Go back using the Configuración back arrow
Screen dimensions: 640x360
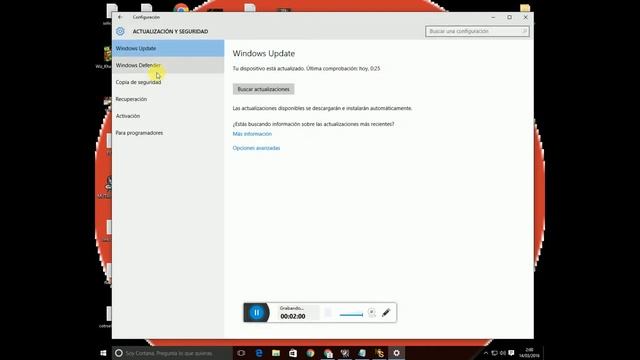[120, 17]
